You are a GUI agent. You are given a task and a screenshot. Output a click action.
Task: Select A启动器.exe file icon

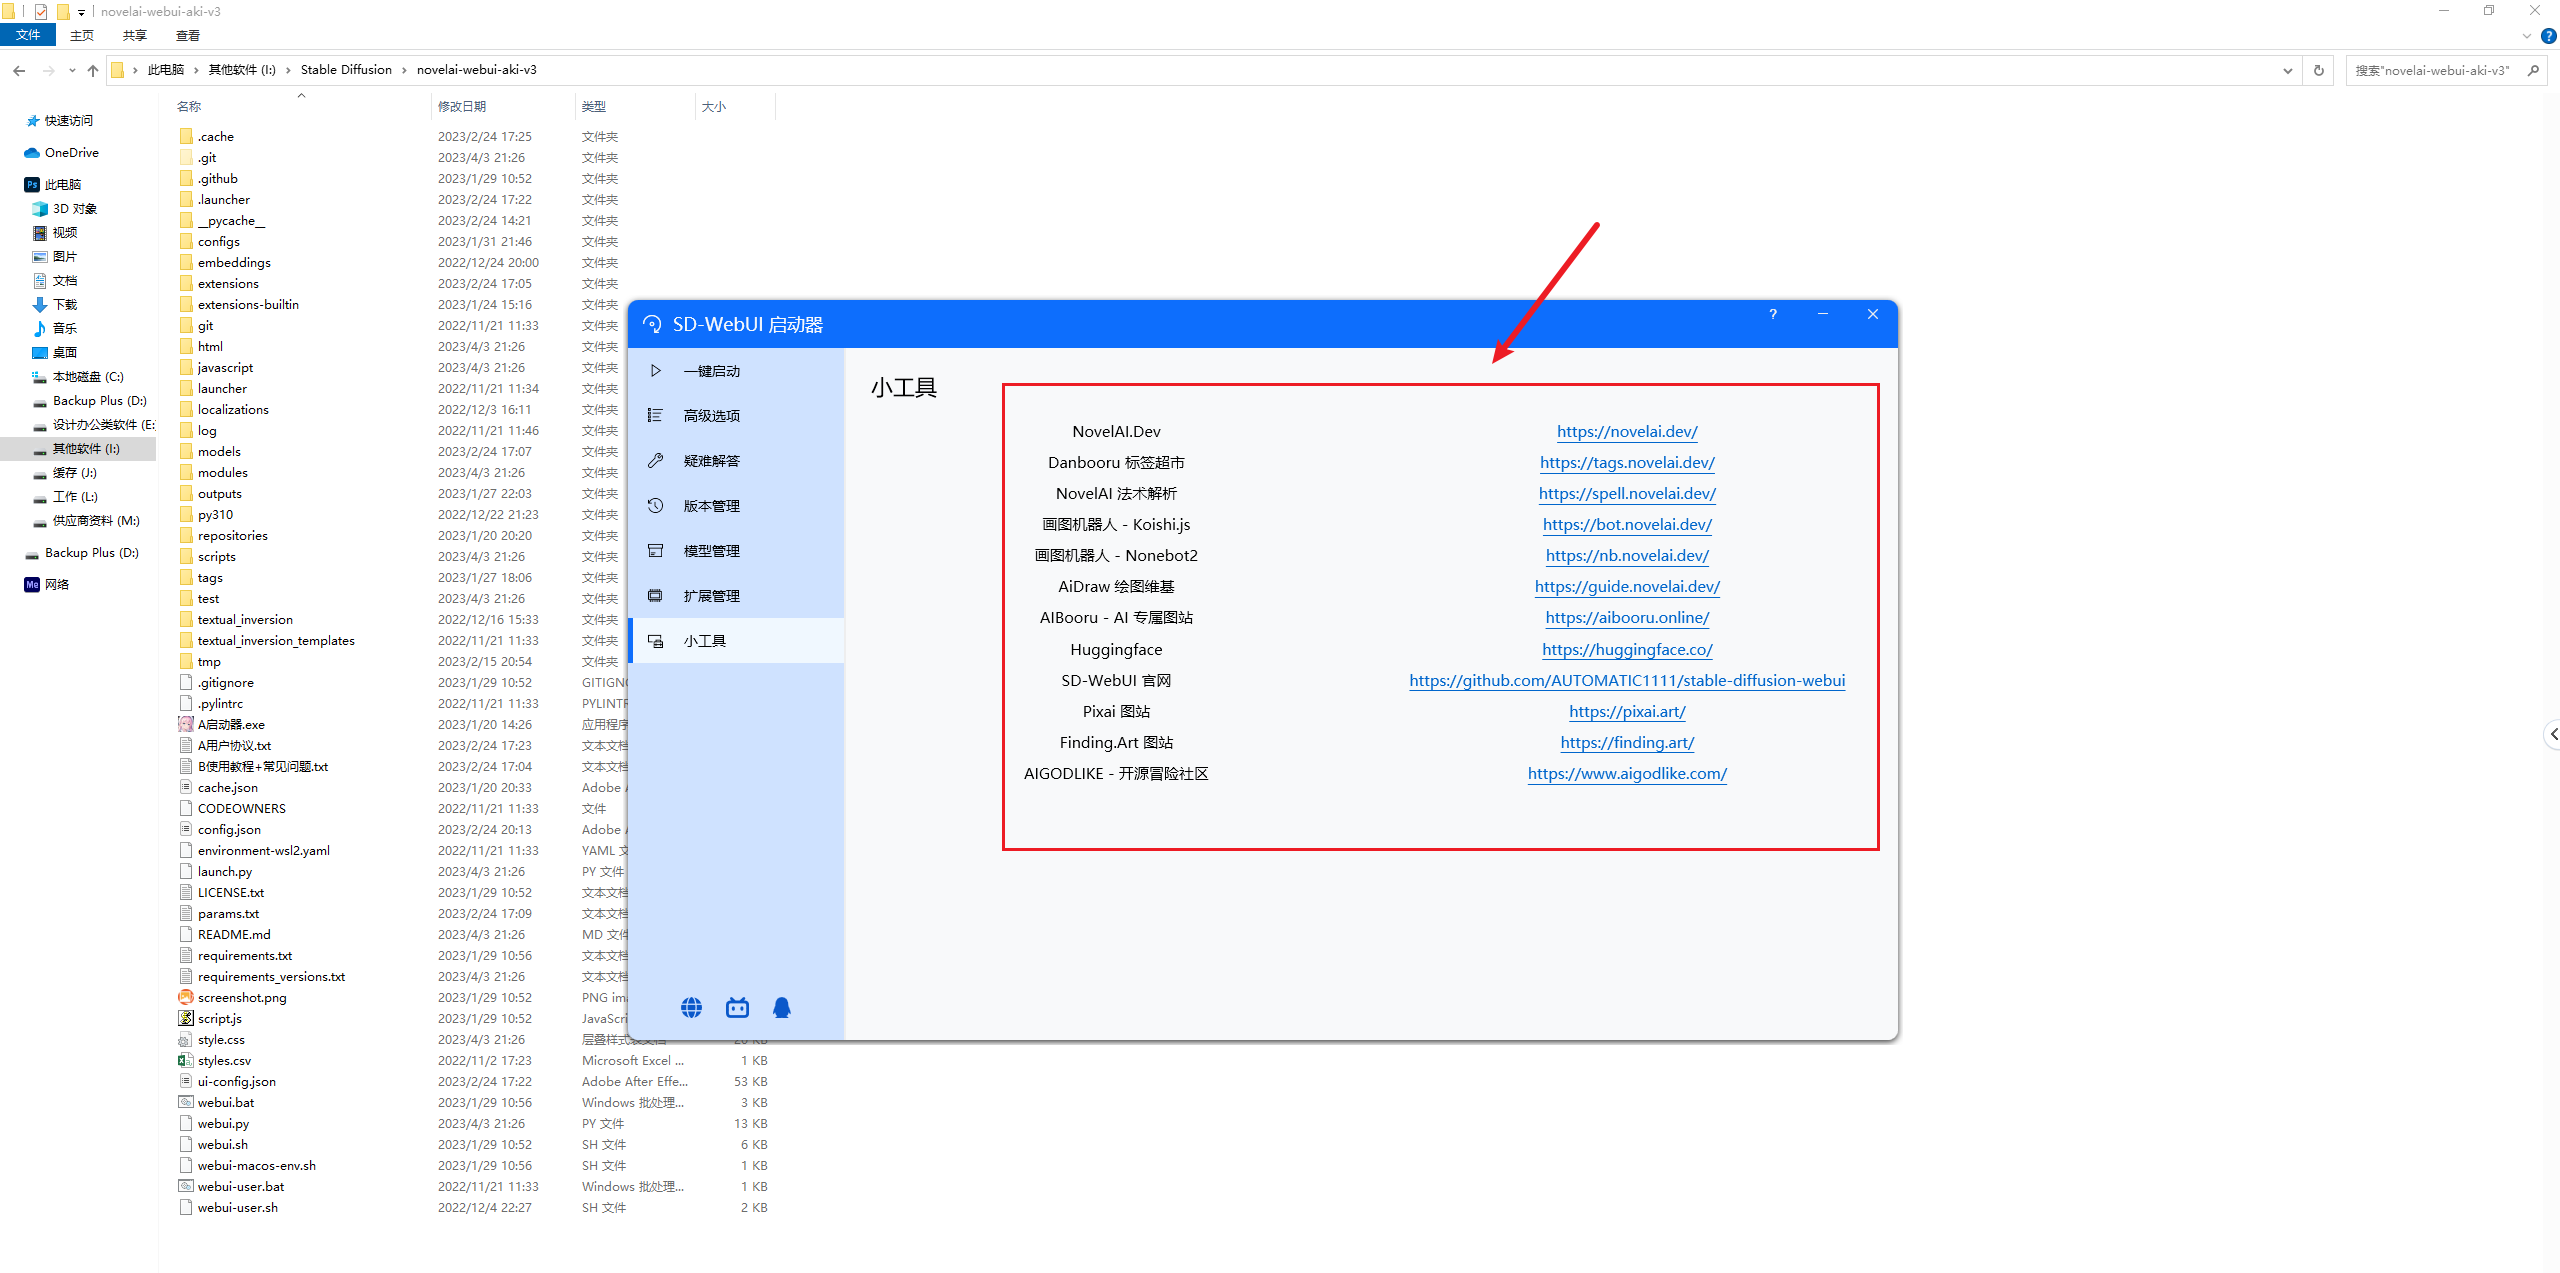[186, 724]
